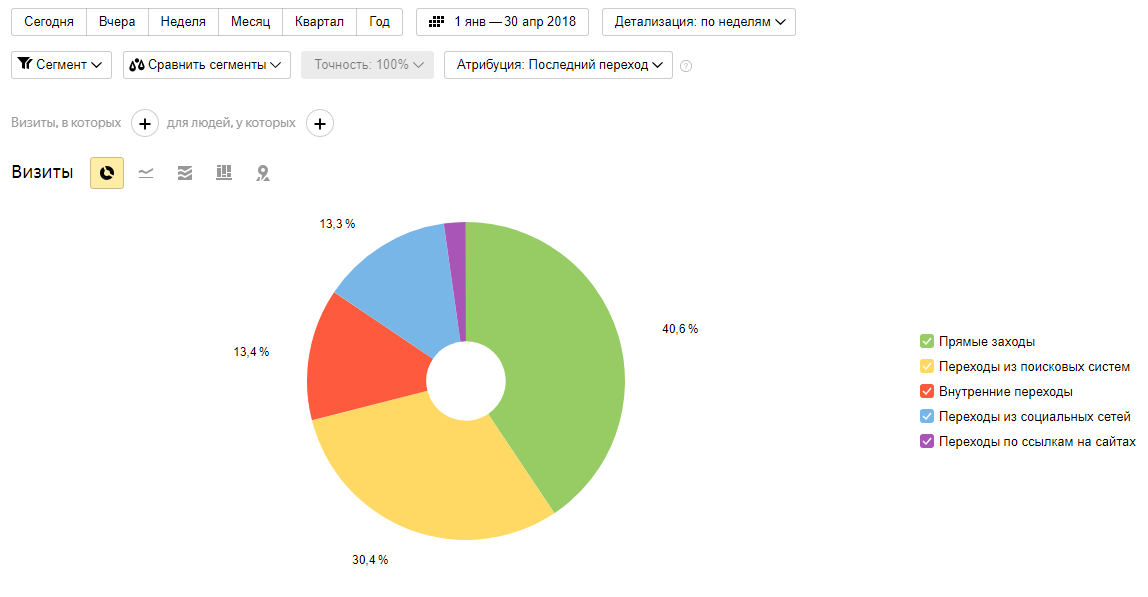Uncheck Внутренние переходы legend checkbox
Screen dimensions: 1148x597
click(x=927, y=391)
